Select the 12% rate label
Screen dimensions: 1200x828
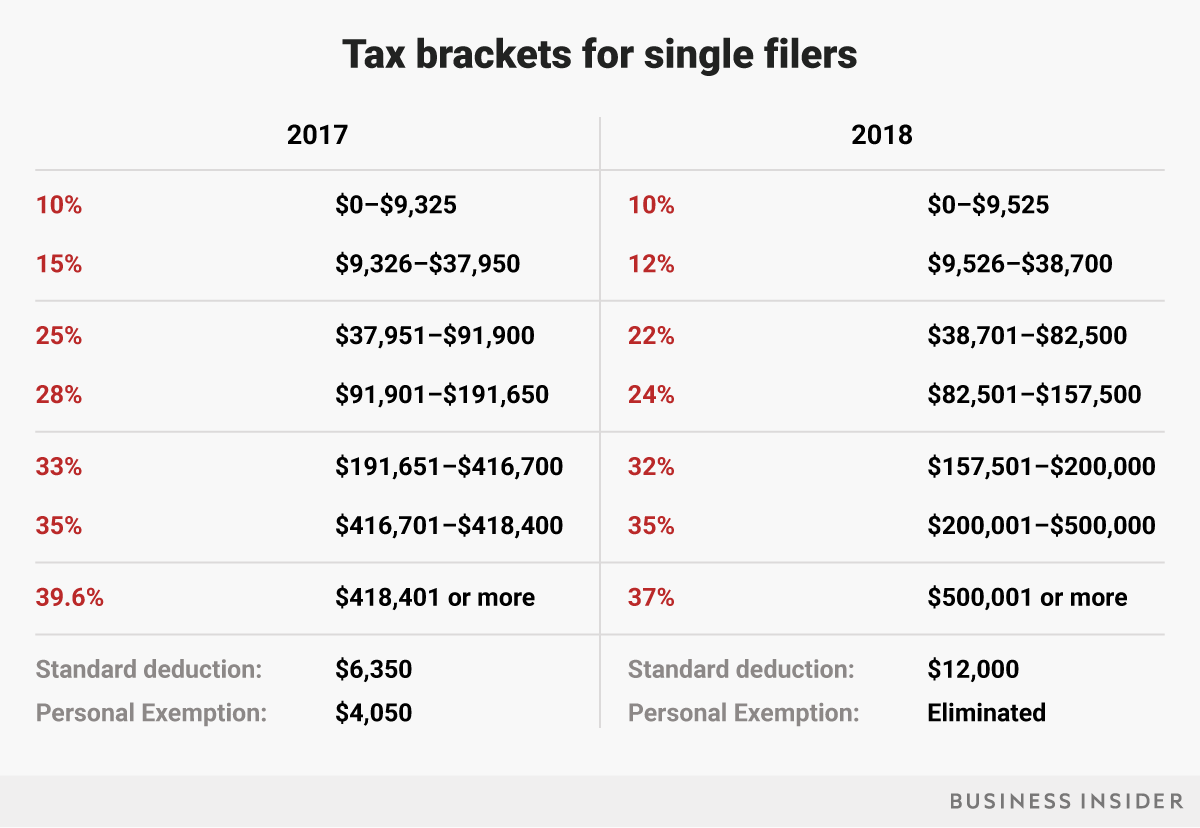[651, 264]
